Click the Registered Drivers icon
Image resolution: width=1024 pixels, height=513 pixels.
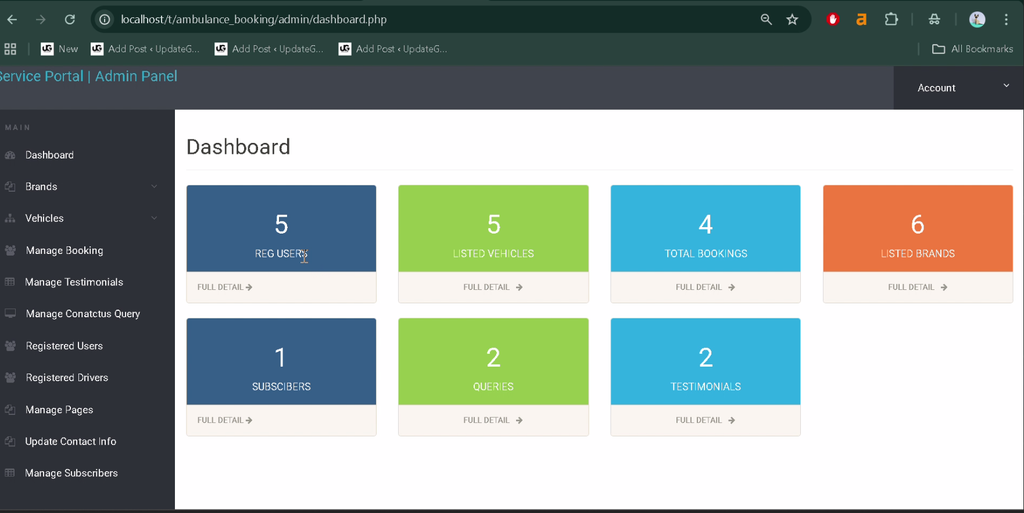pos(10,378)
